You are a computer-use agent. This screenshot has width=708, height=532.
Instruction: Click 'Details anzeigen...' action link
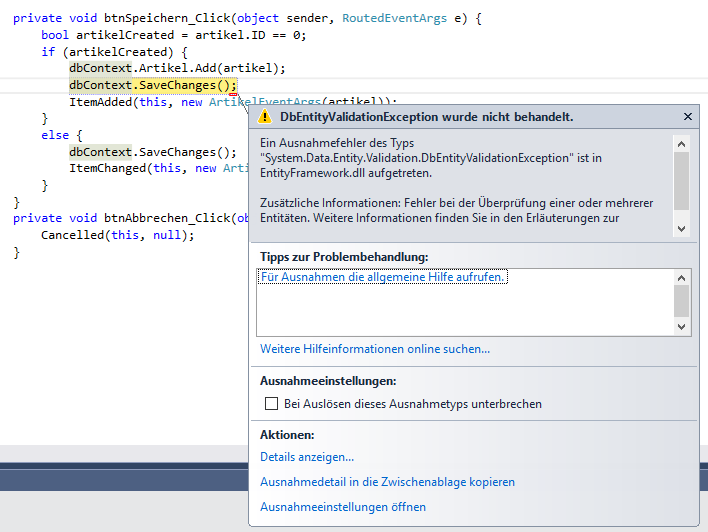click(307, 457)
